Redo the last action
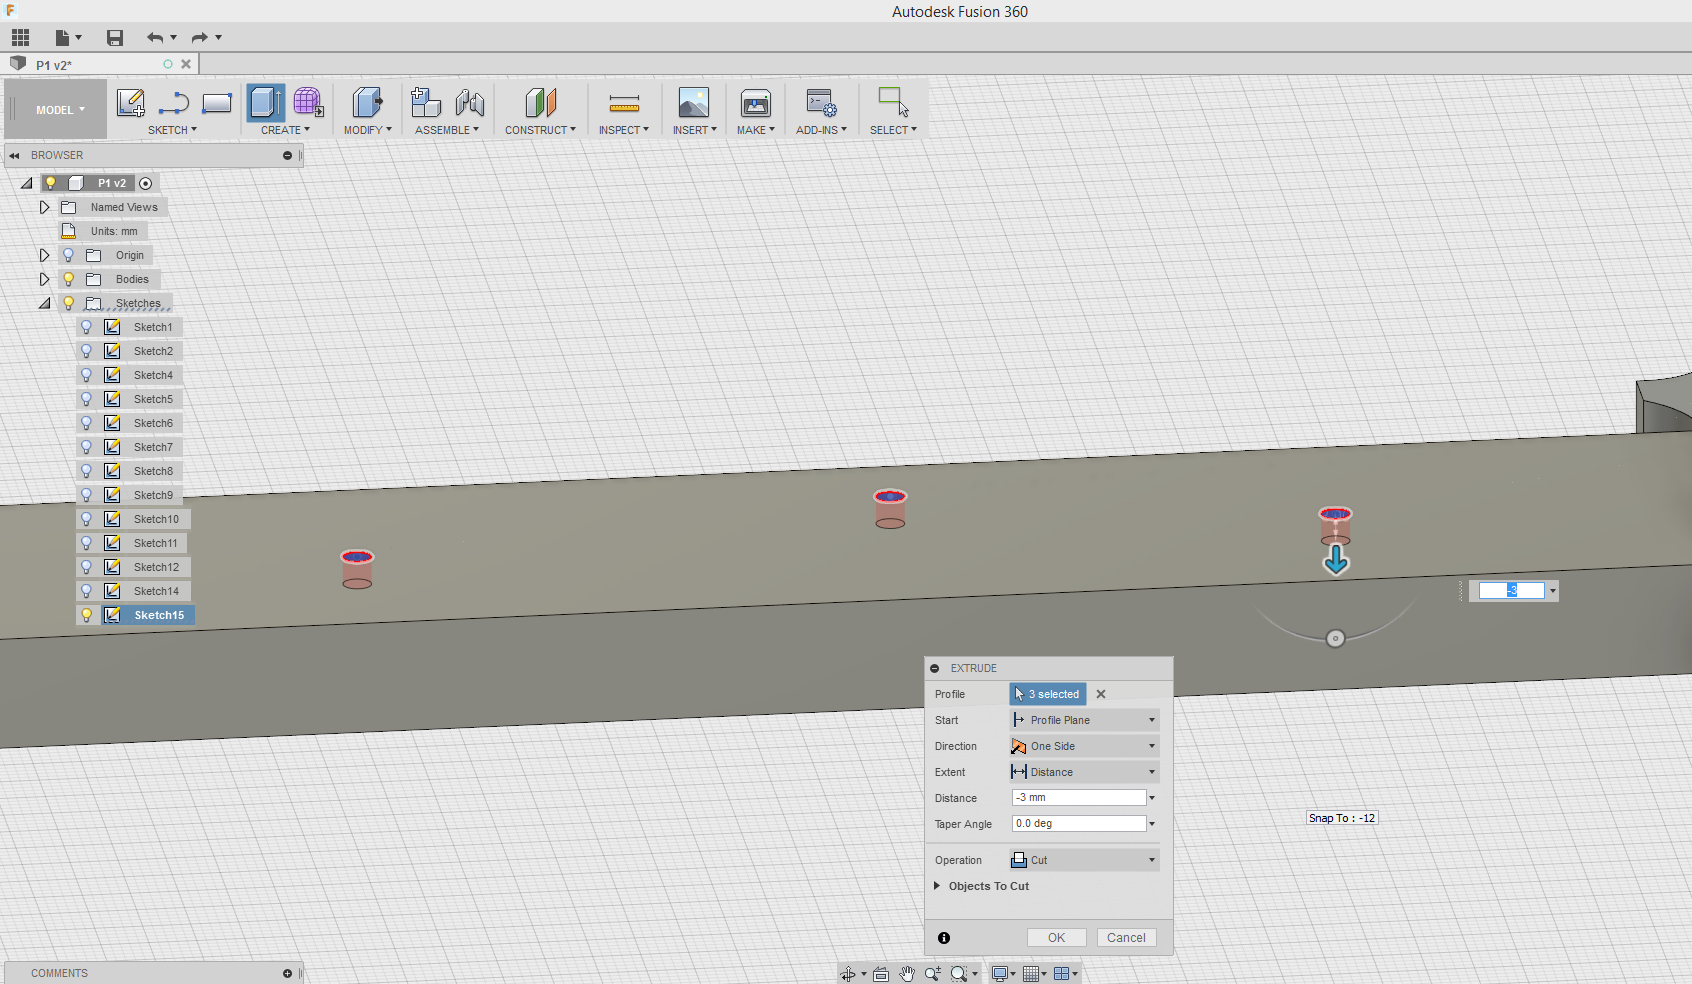Image resolution: width=1692 pixels, height=984 pixels. point(199,38)
